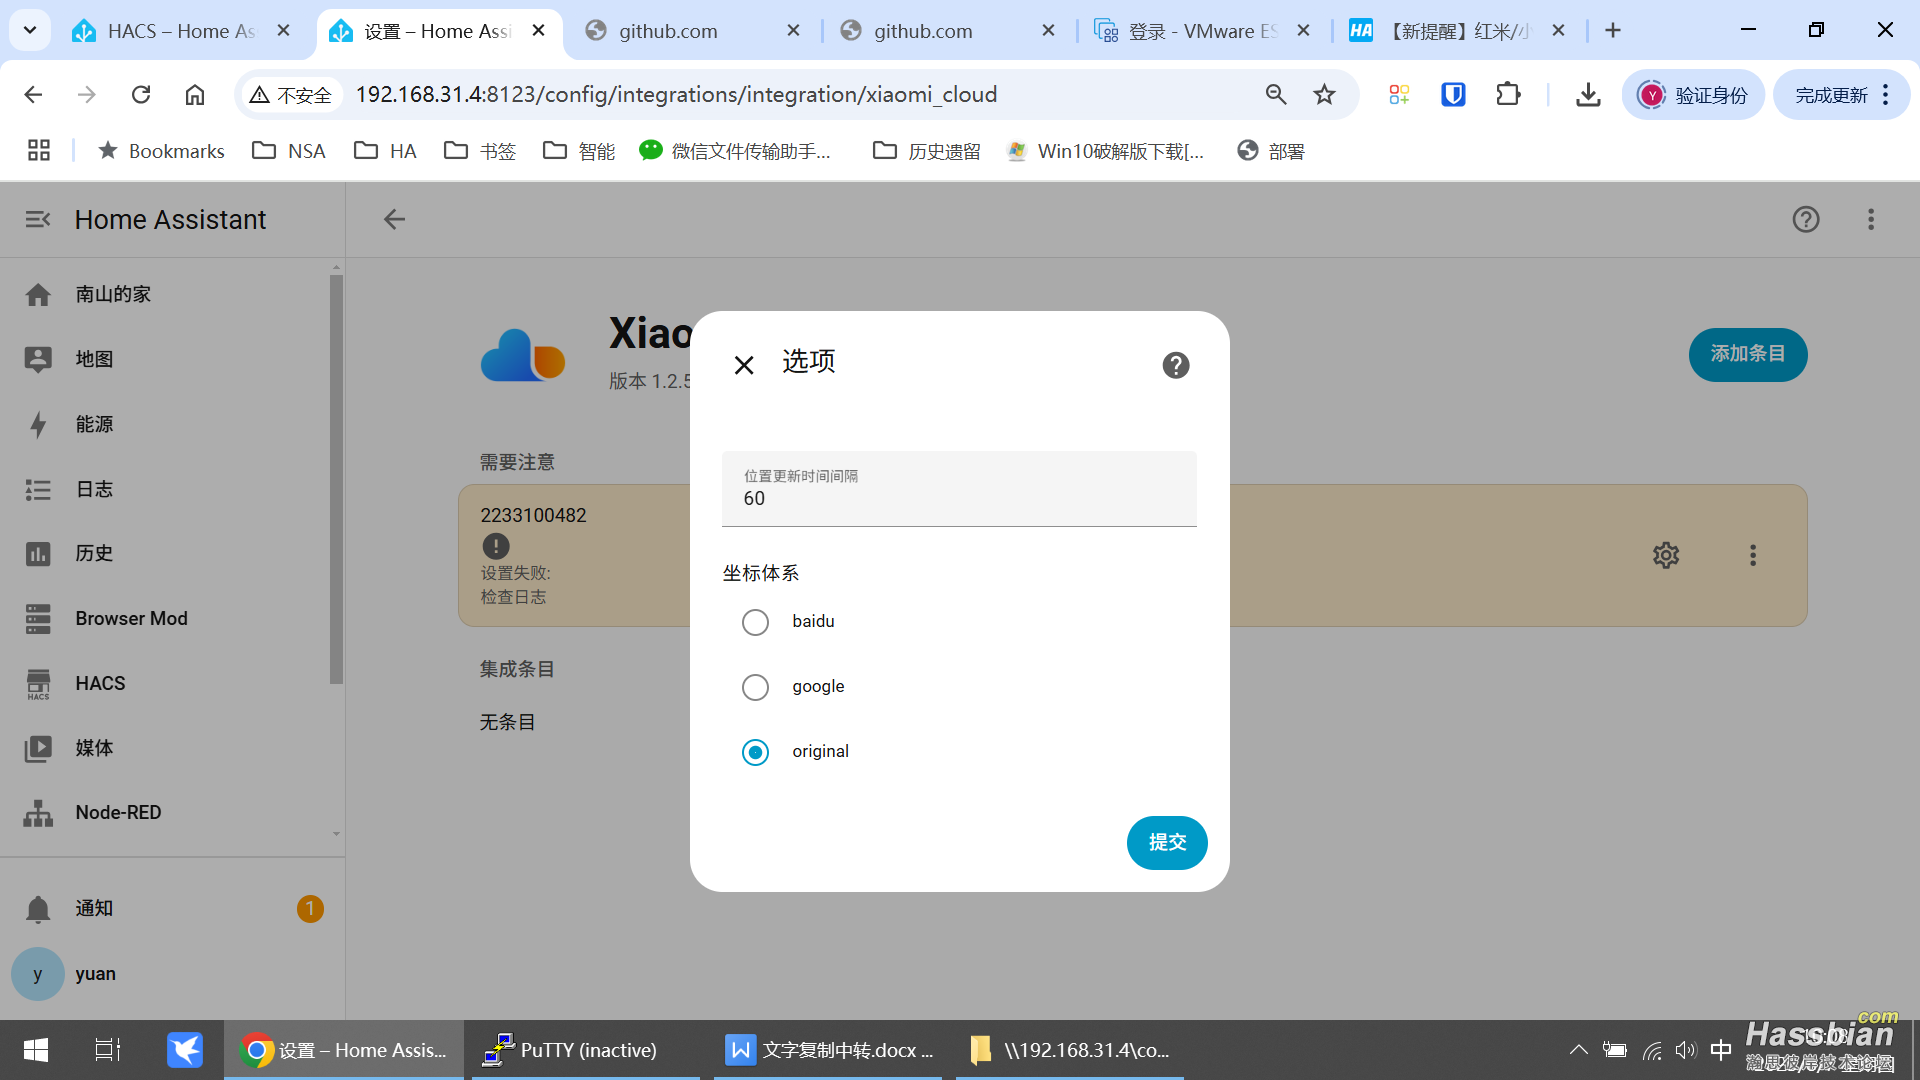Navigate back in browser
This screenshot has width=1920, height=1080.
click(x=33, y=94)
